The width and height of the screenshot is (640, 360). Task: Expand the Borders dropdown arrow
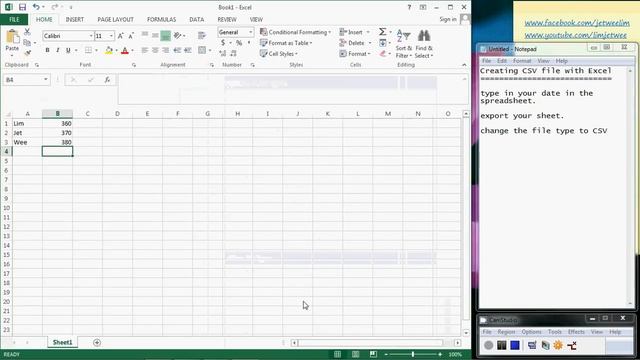tap(96, 50)
